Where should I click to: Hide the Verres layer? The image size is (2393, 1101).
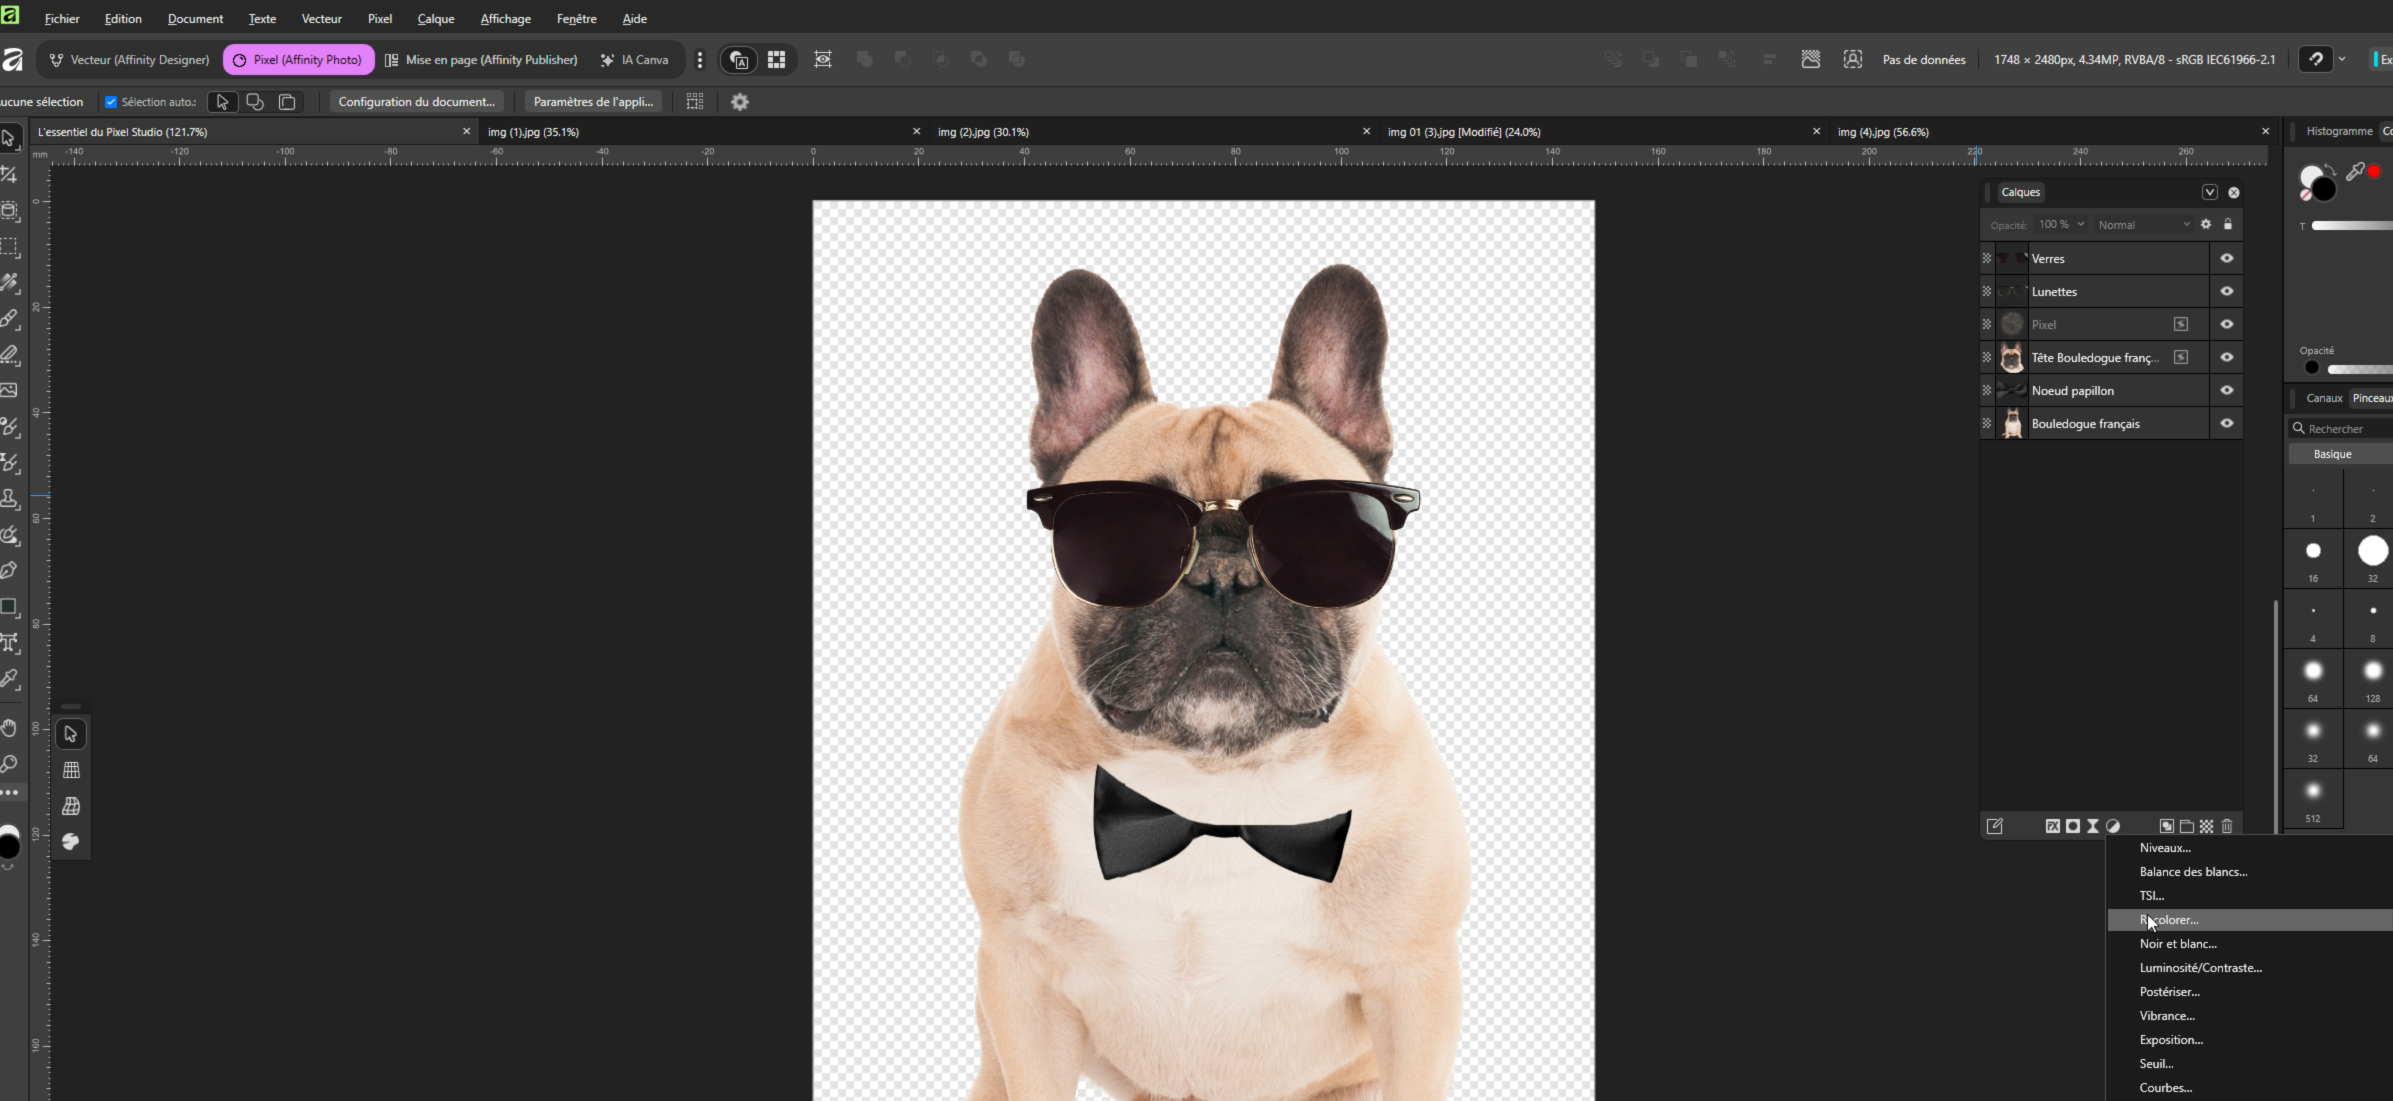click(2227, 258)
